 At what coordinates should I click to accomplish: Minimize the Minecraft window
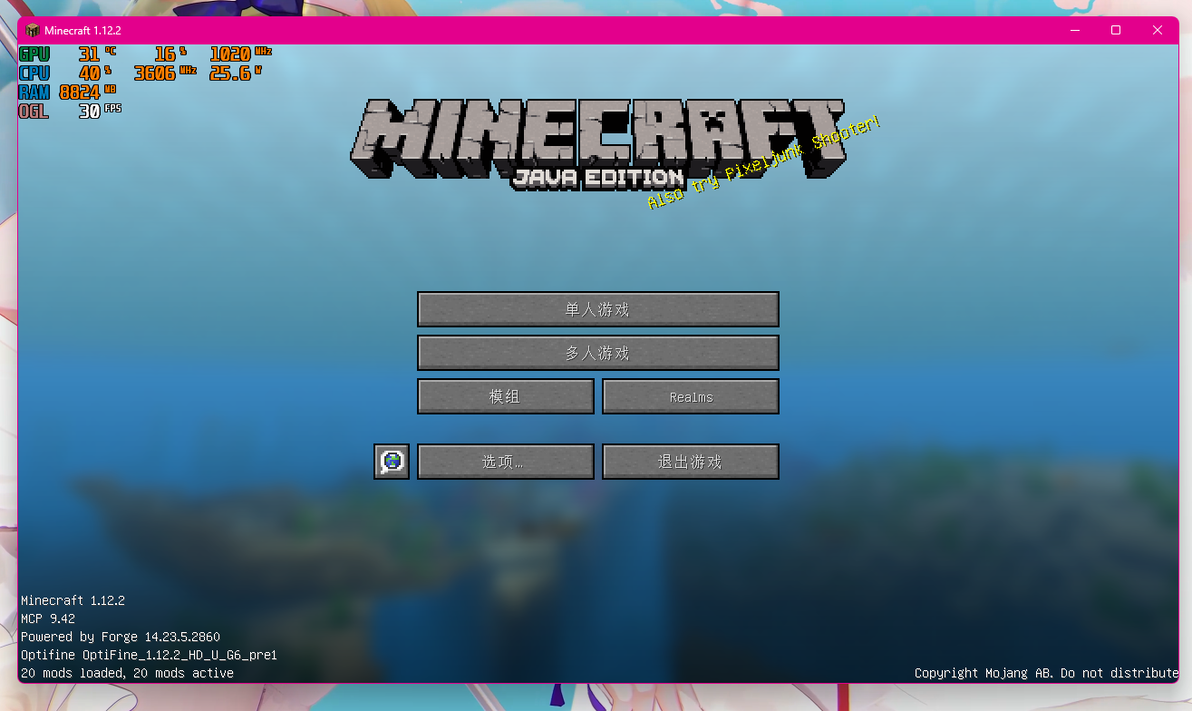coord(1075,30)
